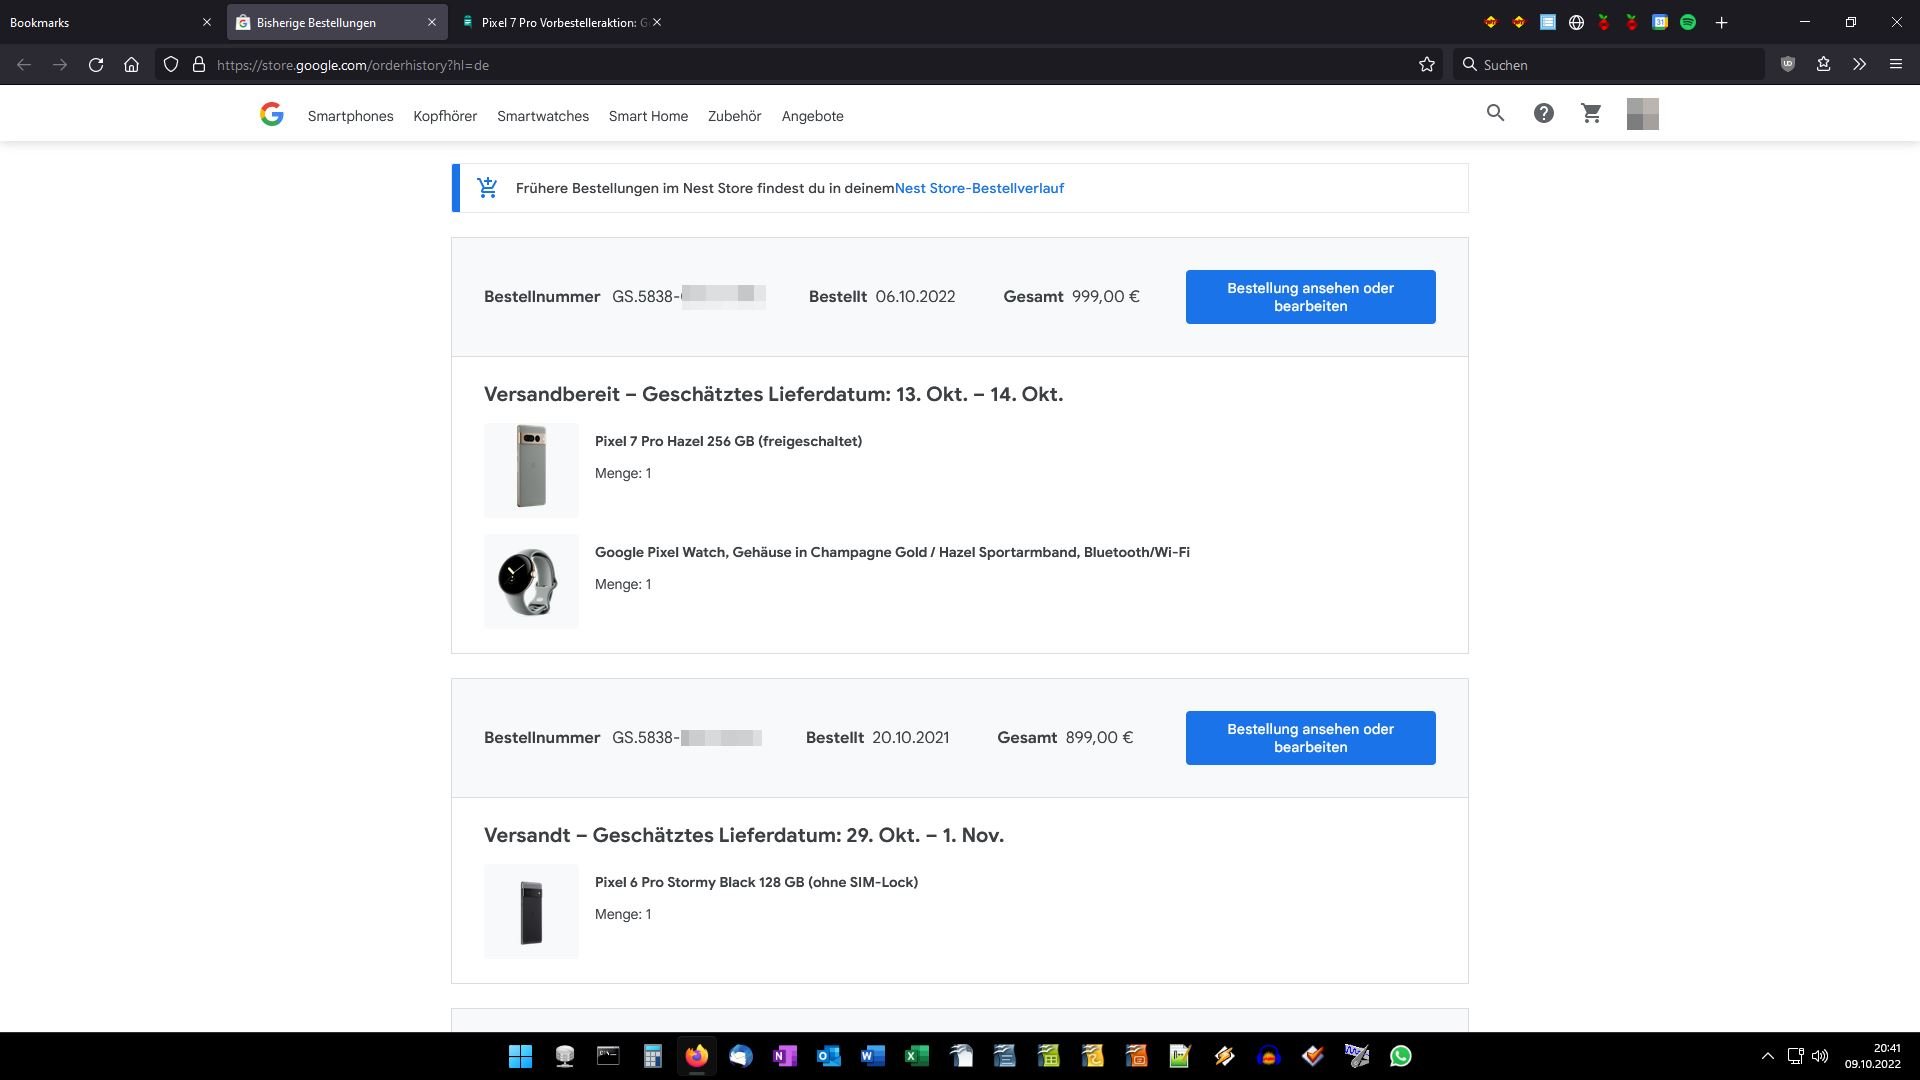
Task: Open the store search magnifier icon
Action: coord(1495,114)
